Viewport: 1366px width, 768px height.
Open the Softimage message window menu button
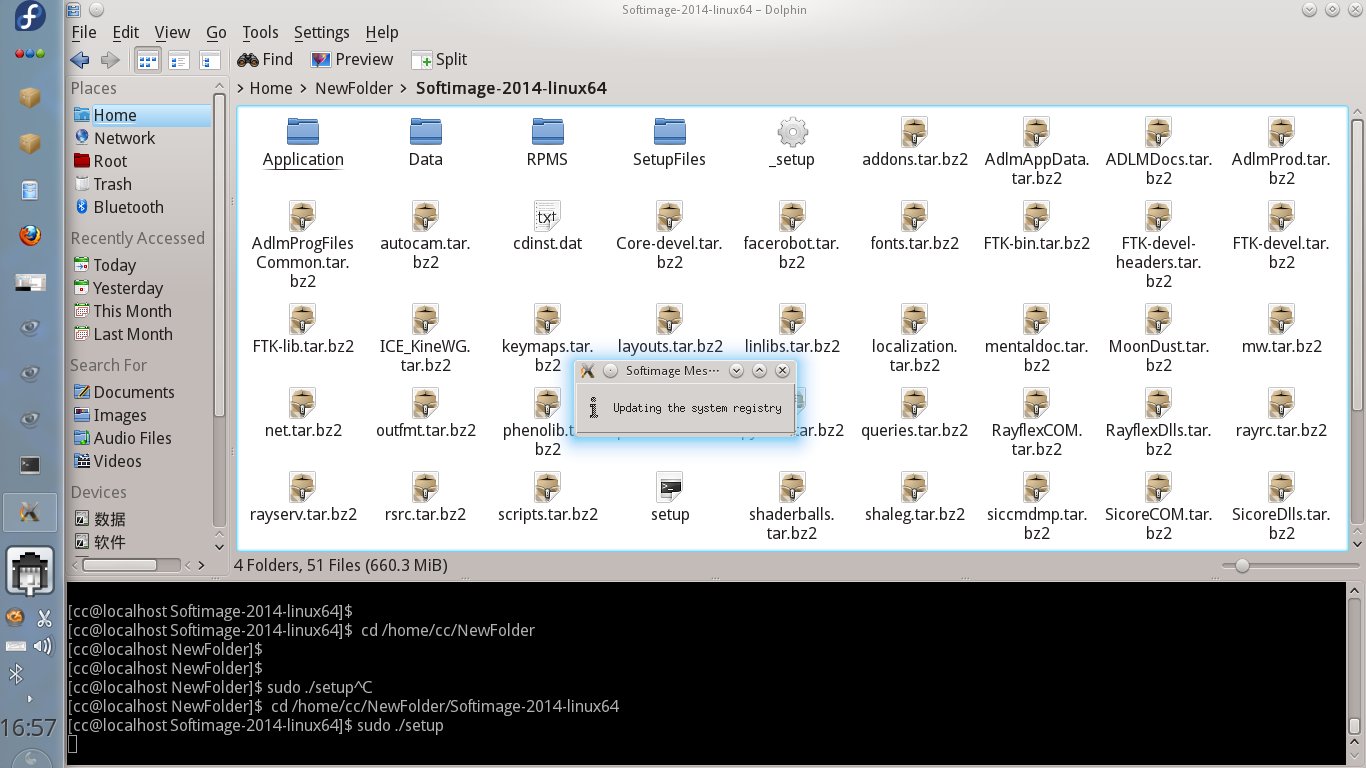(x=588, y=370)
